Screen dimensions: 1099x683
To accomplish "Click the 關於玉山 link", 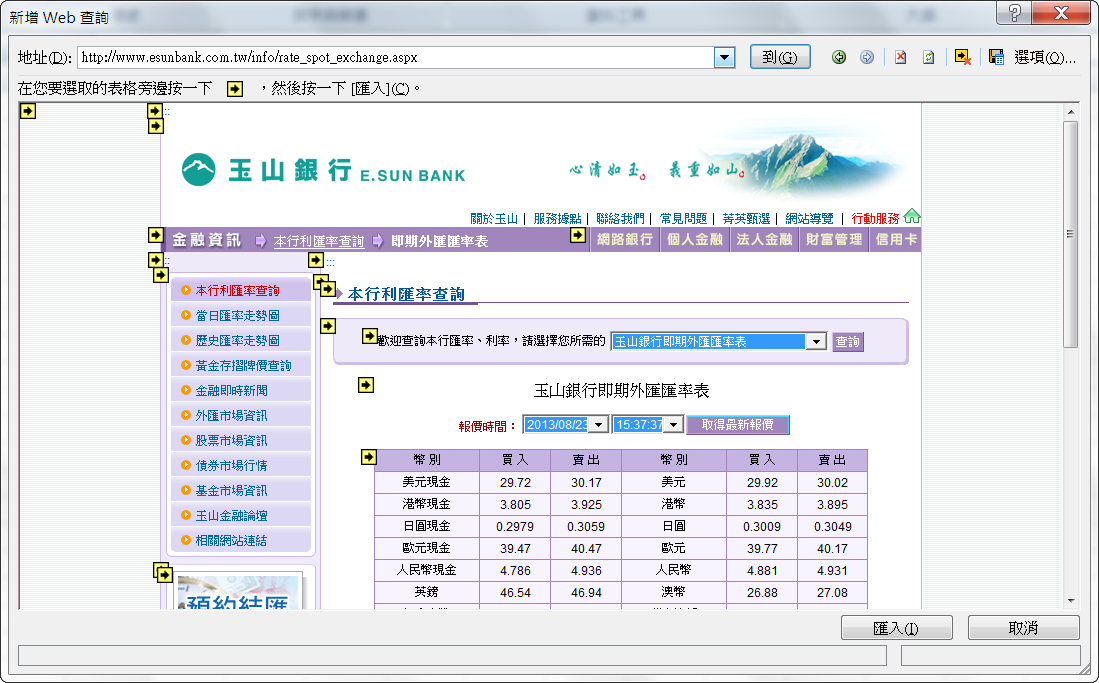I will tap(493, 219).
